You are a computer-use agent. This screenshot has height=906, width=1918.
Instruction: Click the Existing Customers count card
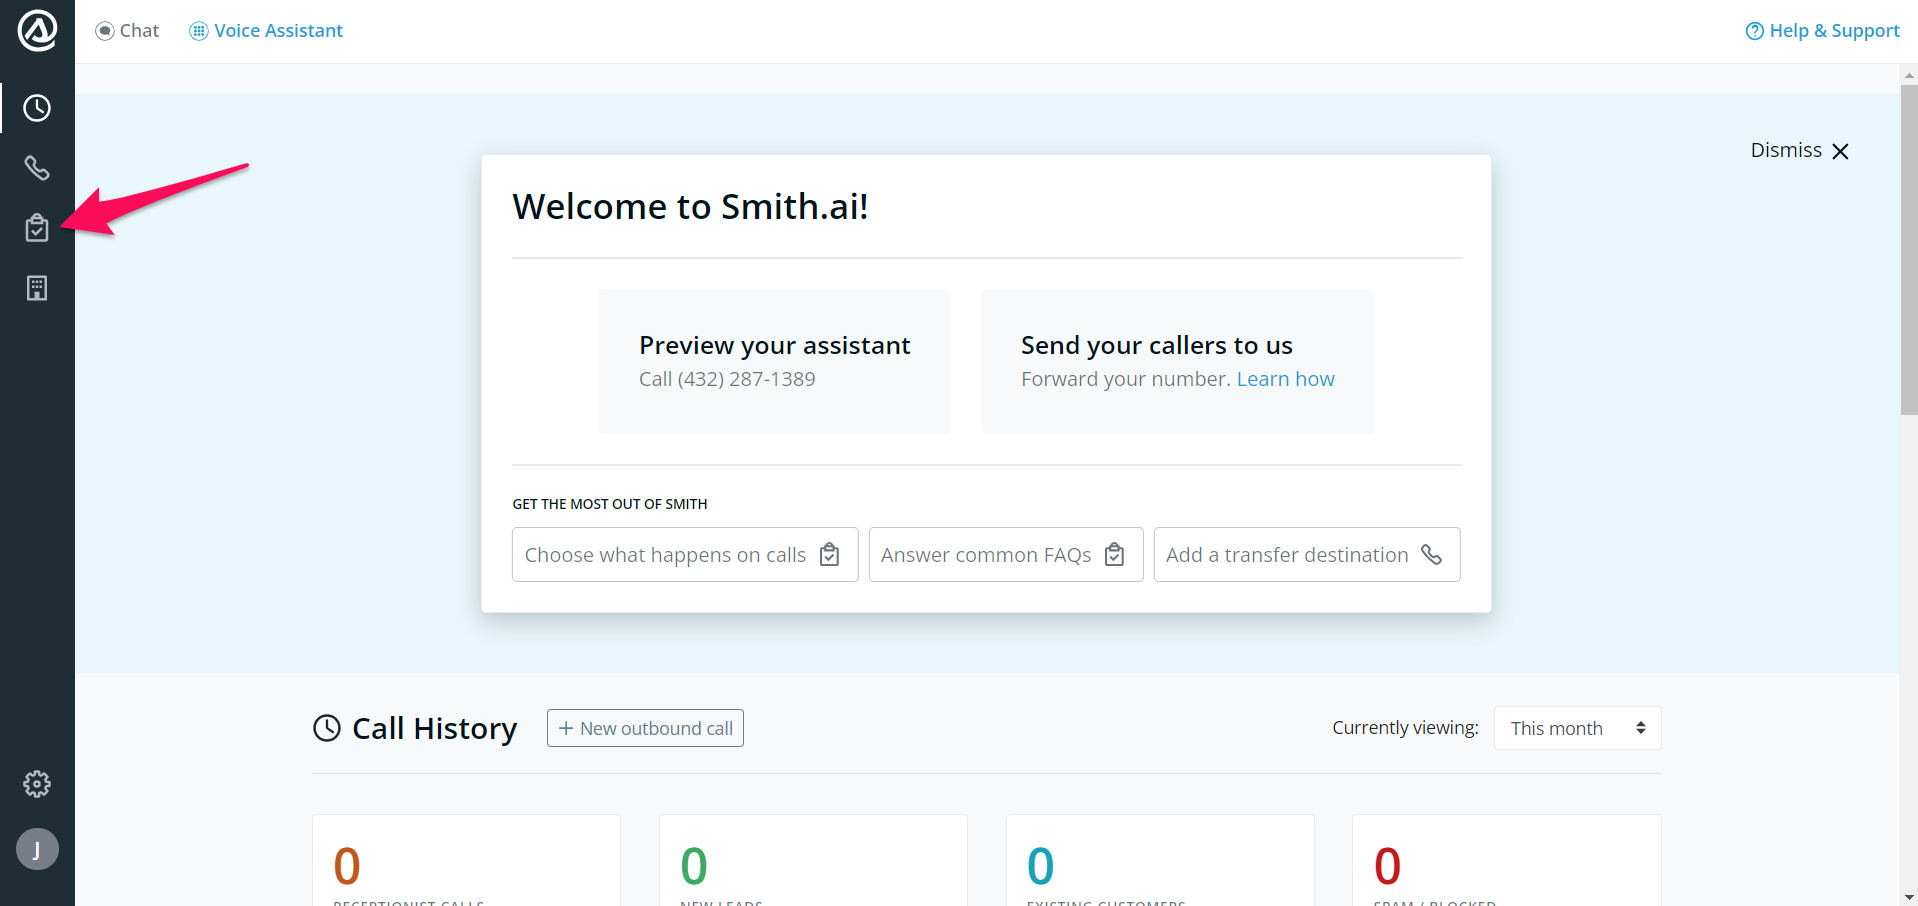pos(1160,861)
